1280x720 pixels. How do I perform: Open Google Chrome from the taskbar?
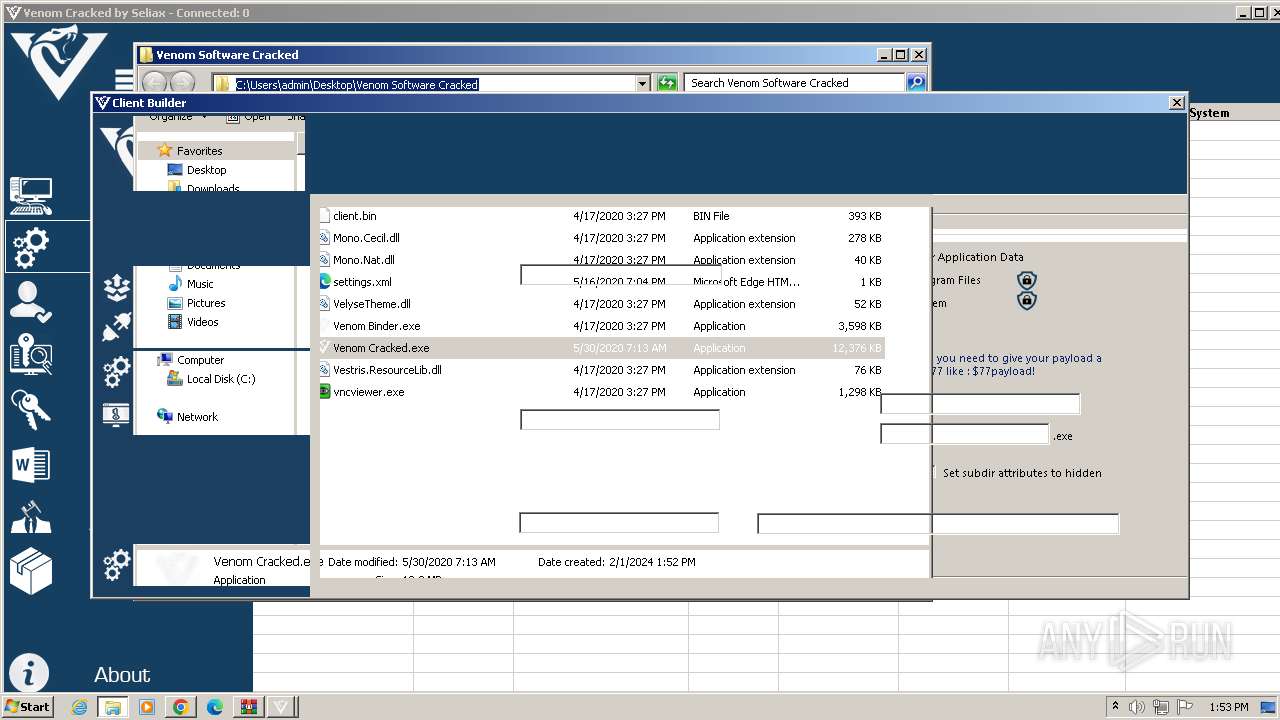pyautogui.click(x=181, y=707)
